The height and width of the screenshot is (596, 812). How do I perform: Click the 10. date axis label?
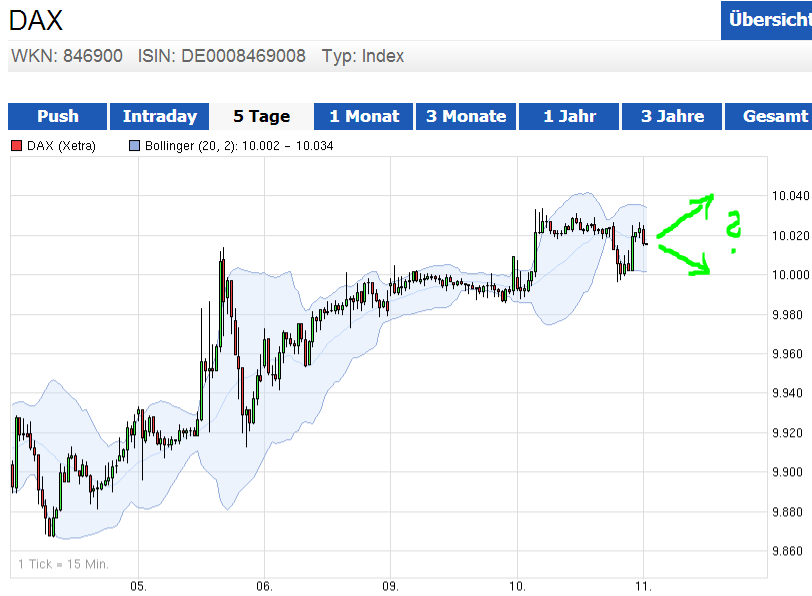(x=517, y=587)
